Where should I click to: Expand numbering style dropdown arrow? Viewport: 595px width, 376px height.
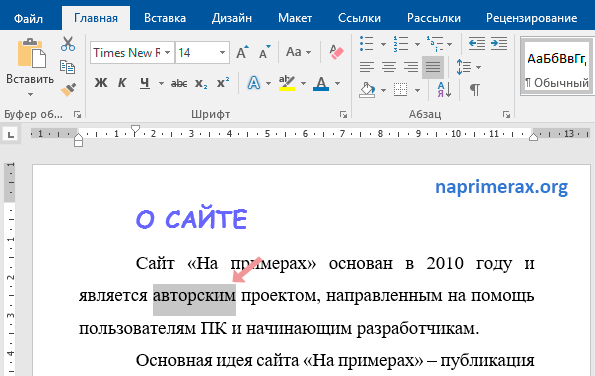pos(417,44)
